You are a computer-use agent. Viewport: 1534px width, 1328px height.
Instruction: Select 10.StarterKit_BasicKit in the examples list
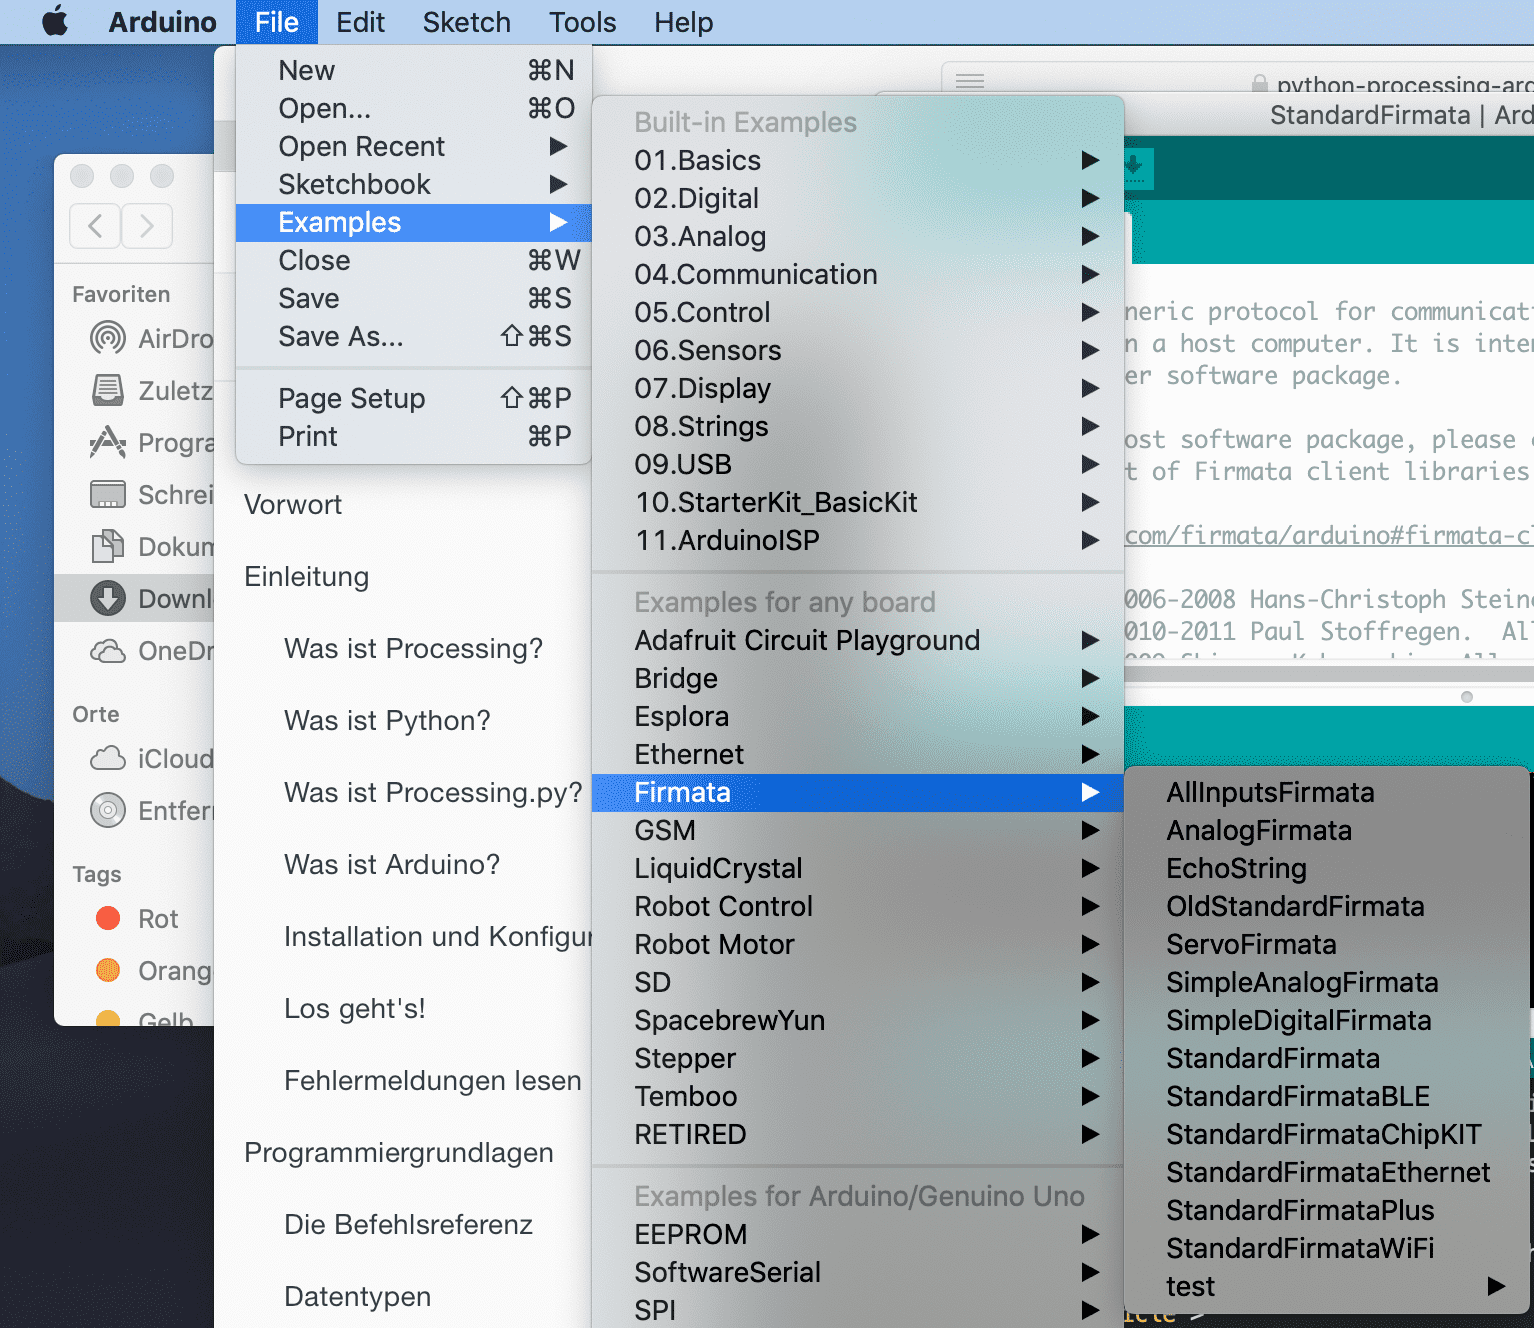[x=858, y=502]
